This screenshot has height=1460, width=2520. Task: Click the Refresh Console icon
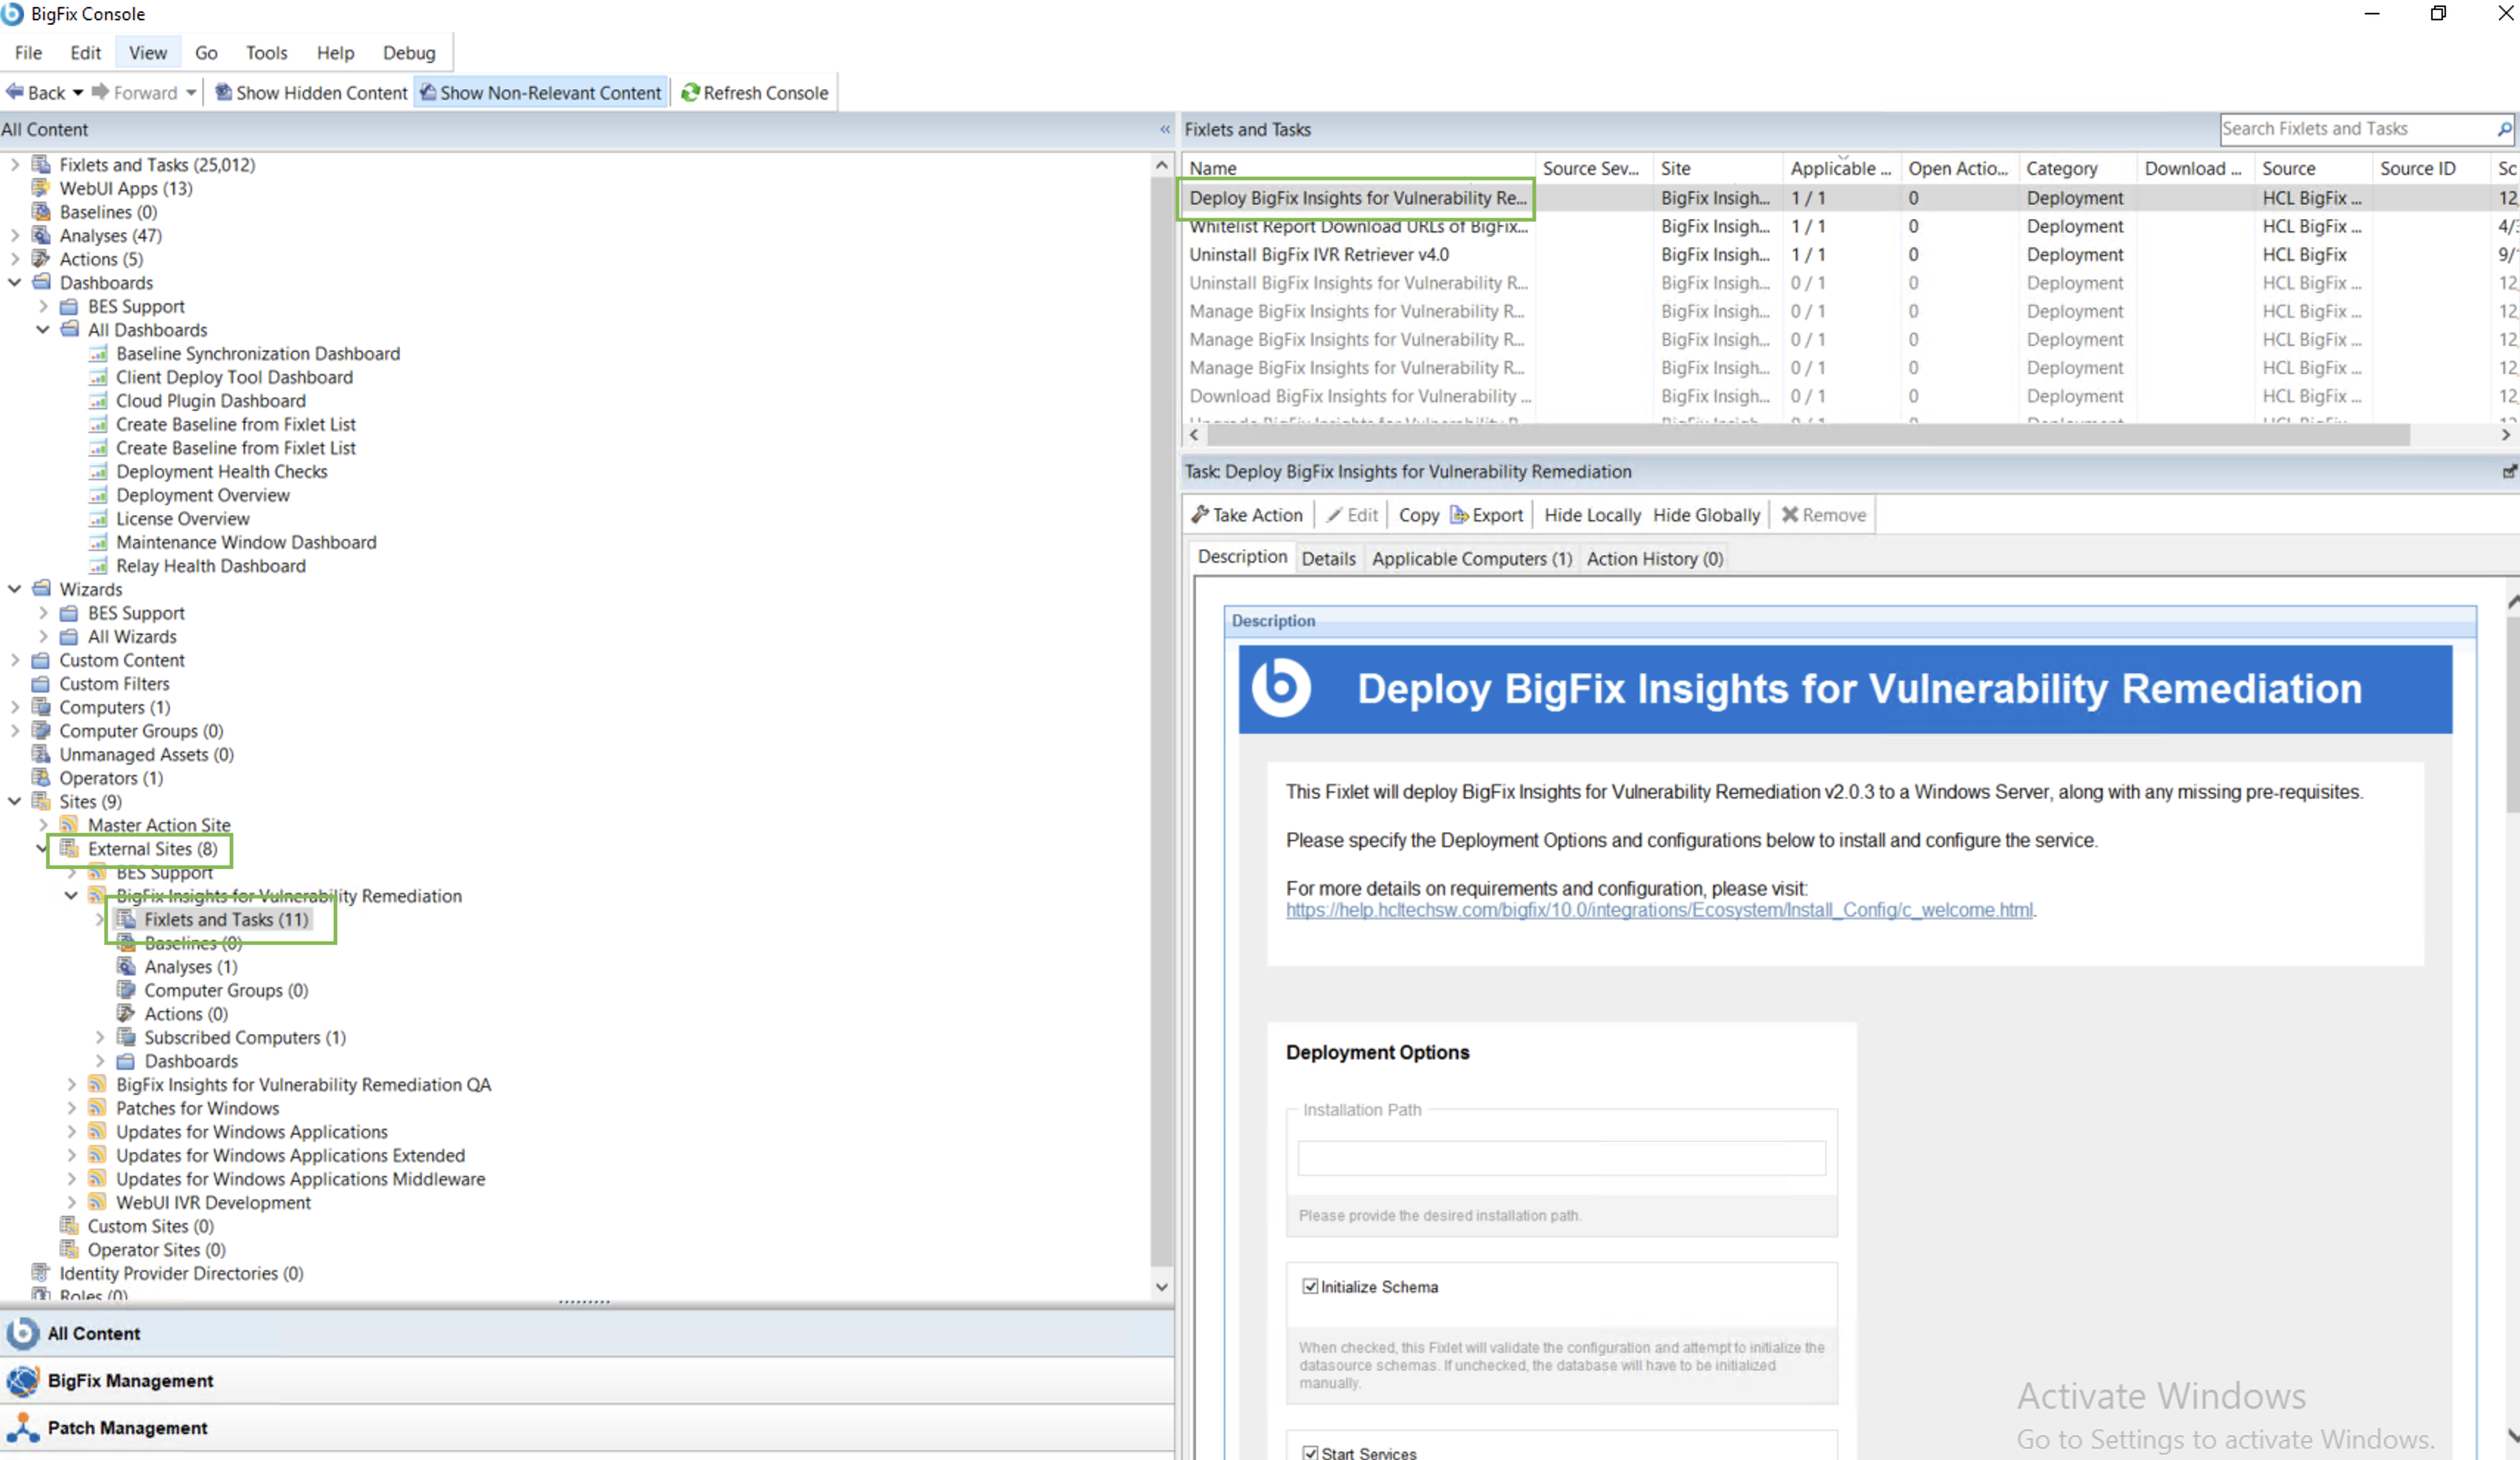[x=690, y=93]
